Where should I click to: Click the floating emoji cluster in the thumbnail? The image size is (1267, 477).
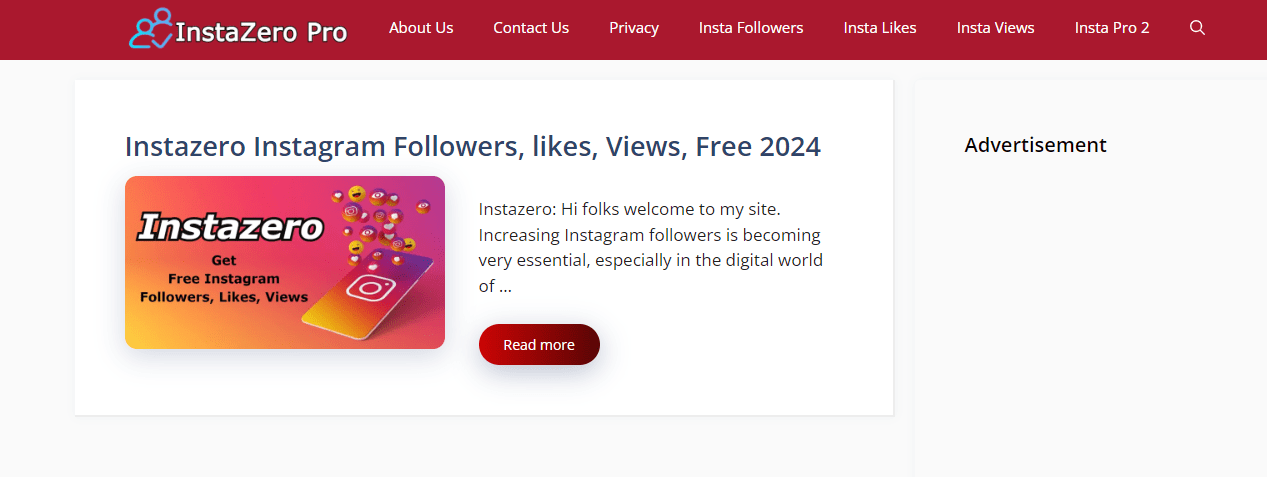pyautogui.click(x=380, y=221)
